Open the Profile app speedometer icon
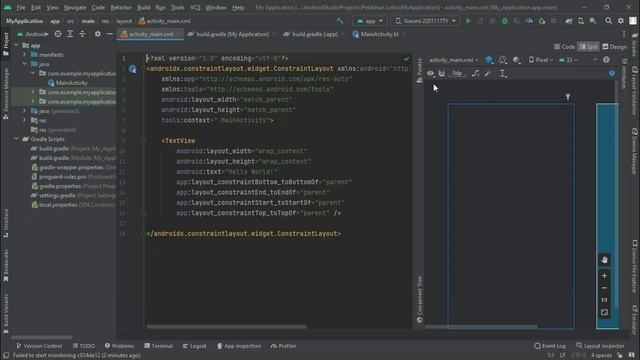The width and height of the screenshot is (640, 360). [x=529, y=21]
